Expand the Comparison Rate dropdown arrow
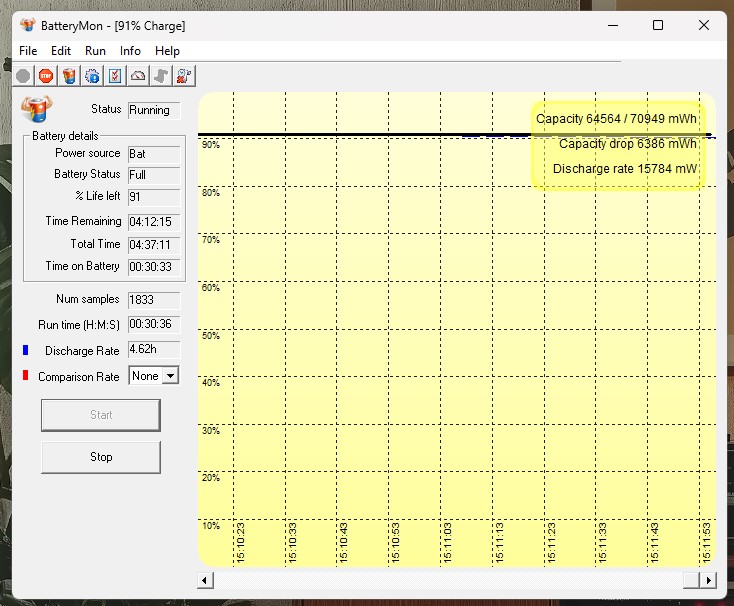This screenshot has height=606, width=734. [171, 376]
